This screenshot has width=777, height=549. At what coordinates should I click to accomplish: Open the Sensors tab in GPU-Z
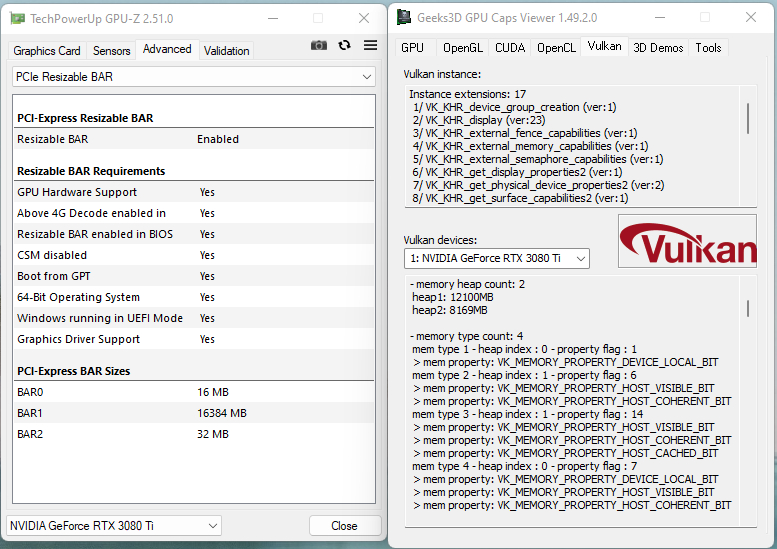click(111, 51)
